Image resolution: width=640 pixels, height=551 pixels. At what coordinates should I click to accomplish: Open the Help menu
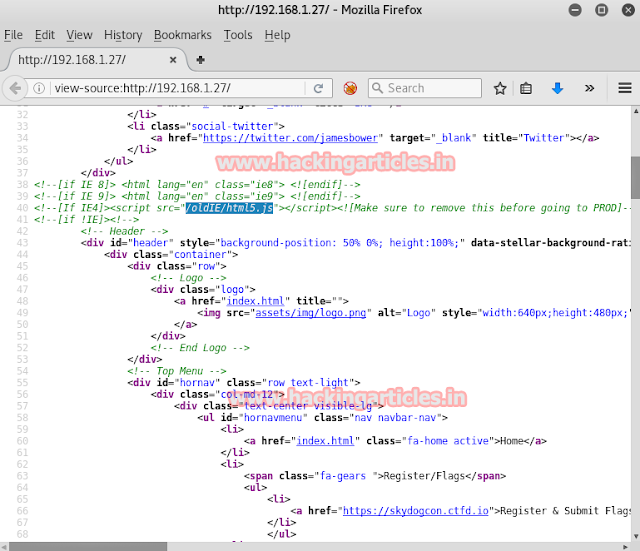click(277, 35)
